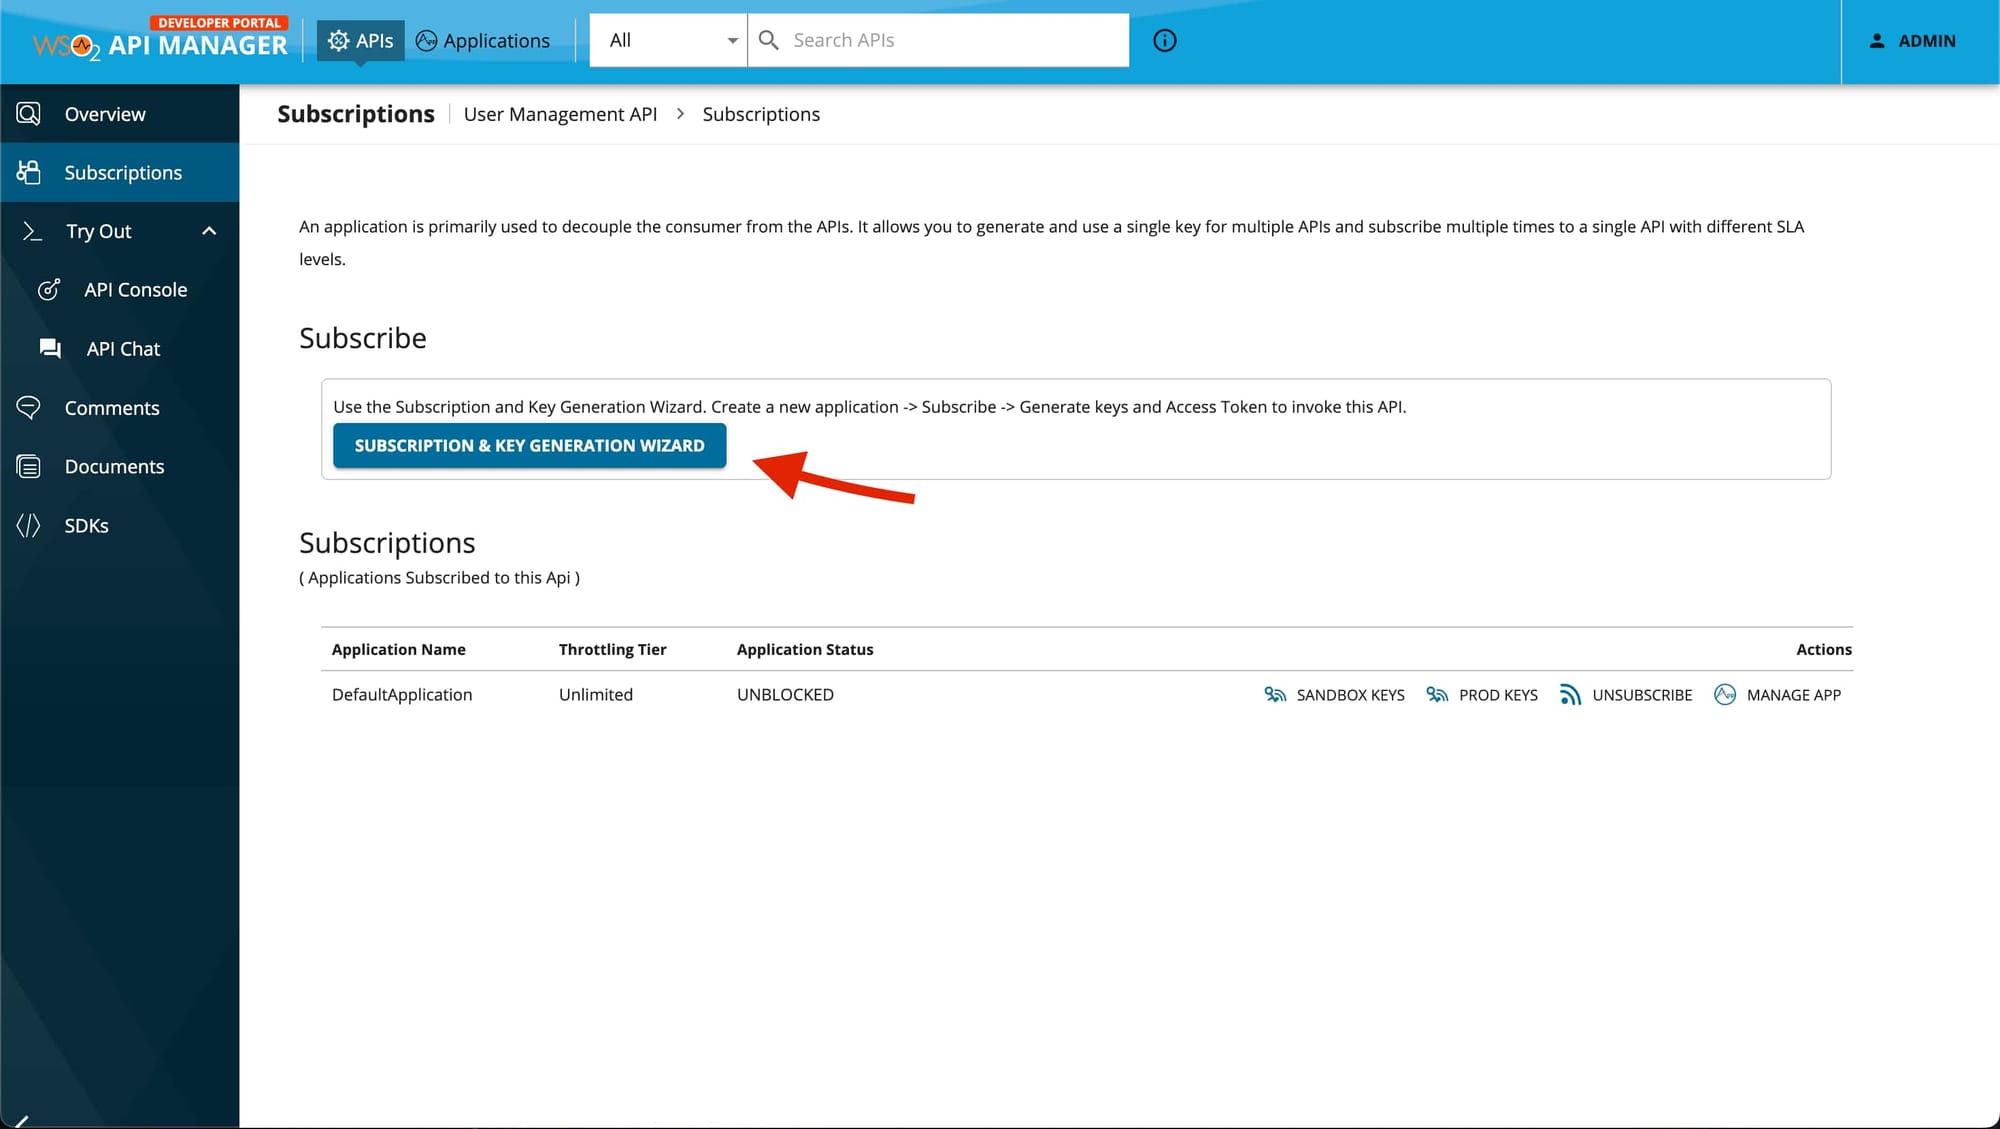Click the Subscriptions page title
The width and height of the screenshot is (2000, 1129).
(x=356, y=114)
